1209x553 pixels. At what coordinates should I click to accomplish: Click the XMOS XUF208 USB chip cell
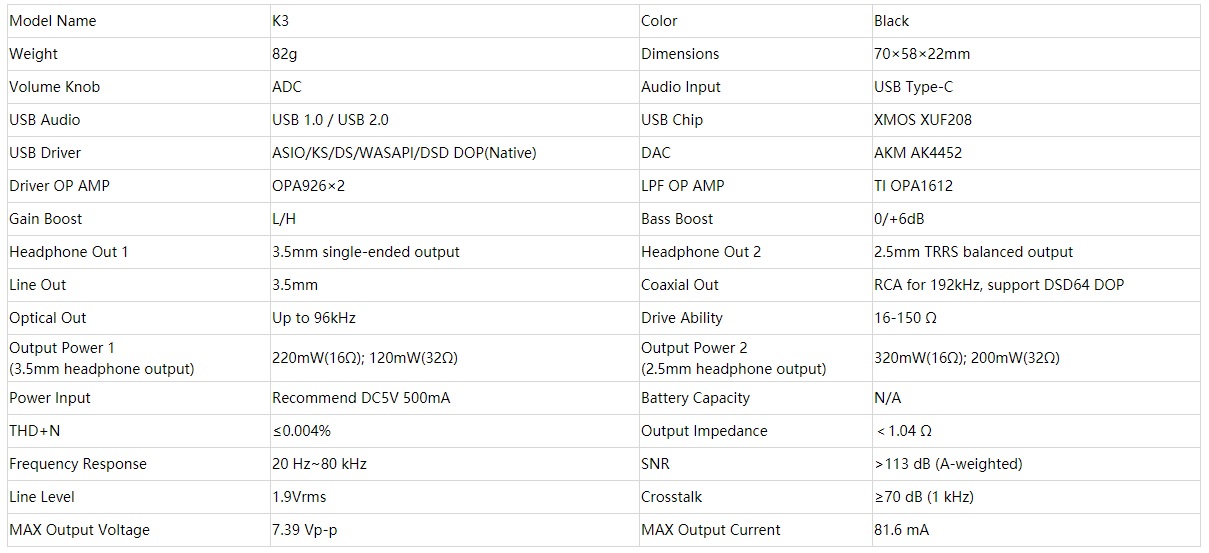pyautogui.click(x=922, y=120)
